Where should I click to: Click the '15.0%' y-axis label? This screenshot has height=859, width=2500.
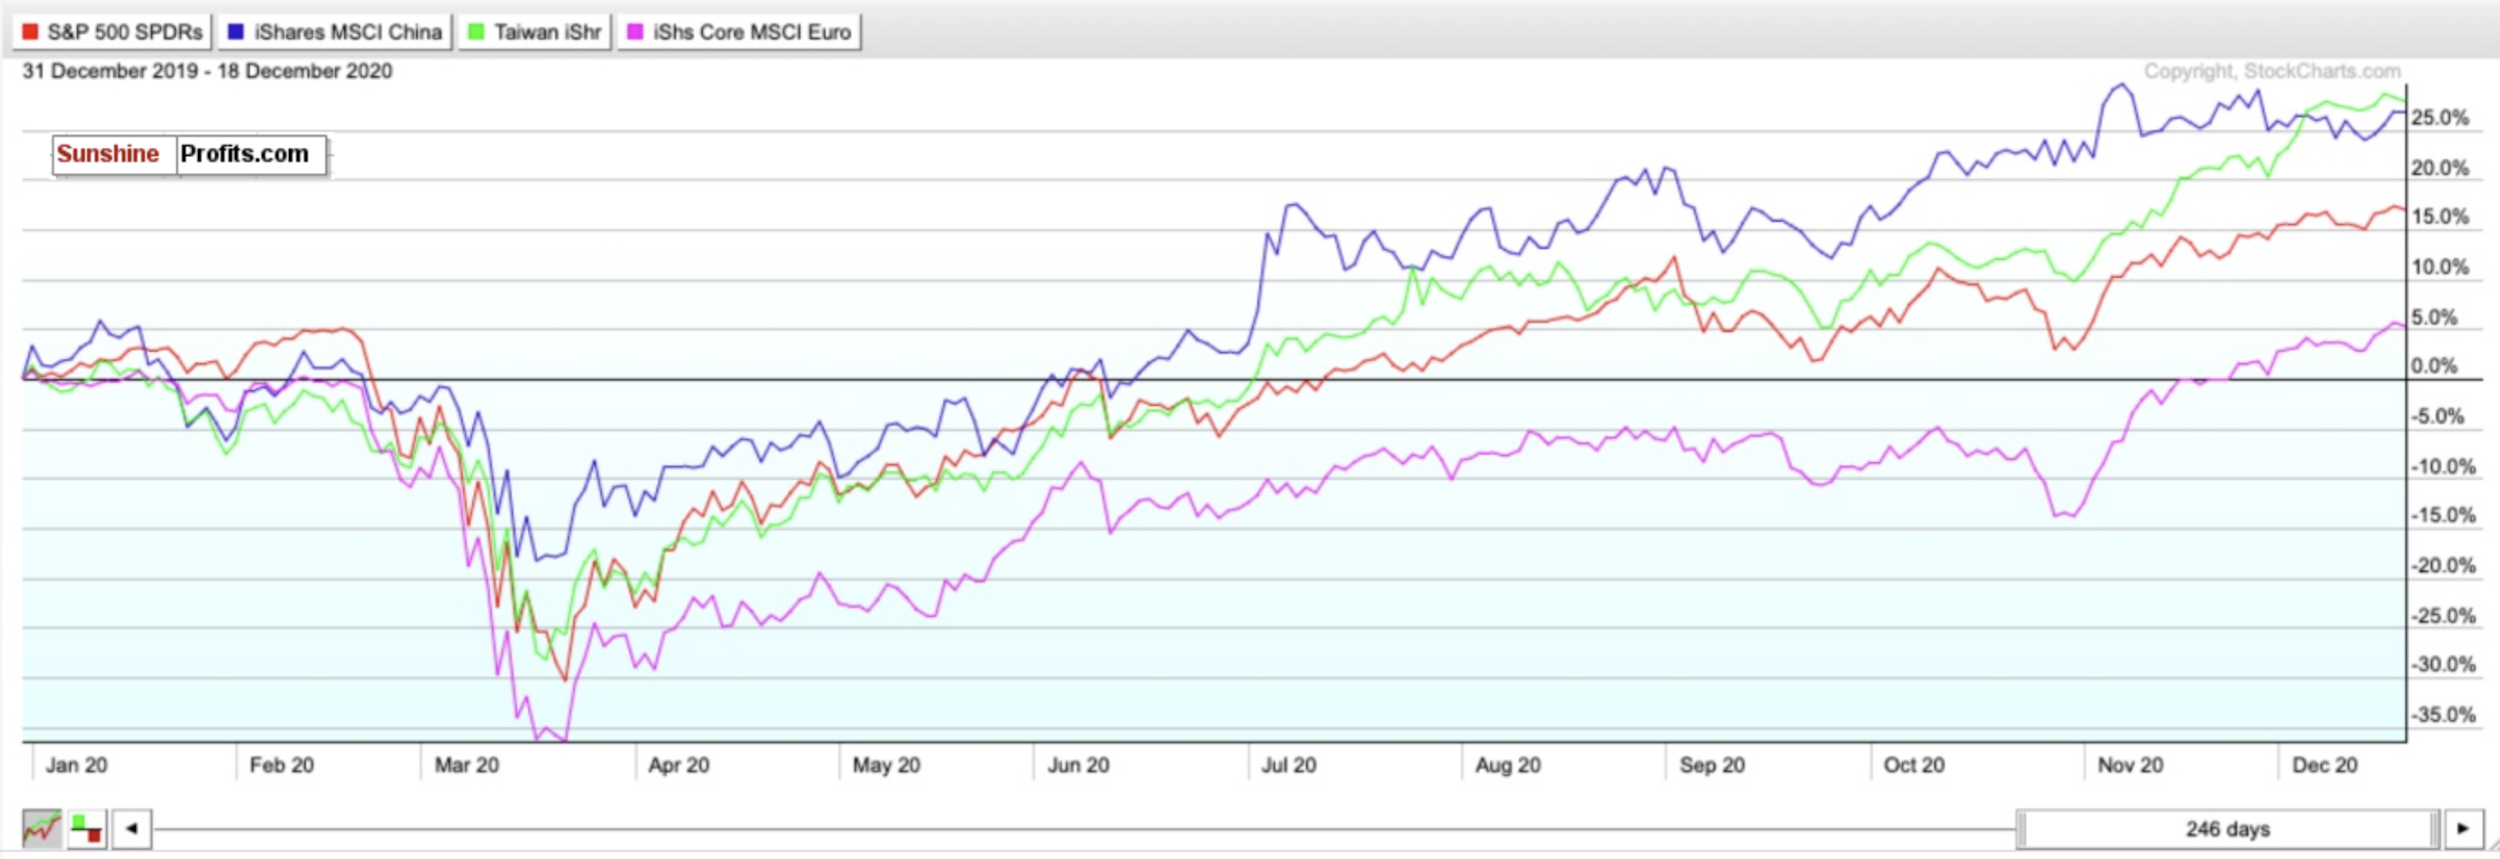coord(2439,217)
